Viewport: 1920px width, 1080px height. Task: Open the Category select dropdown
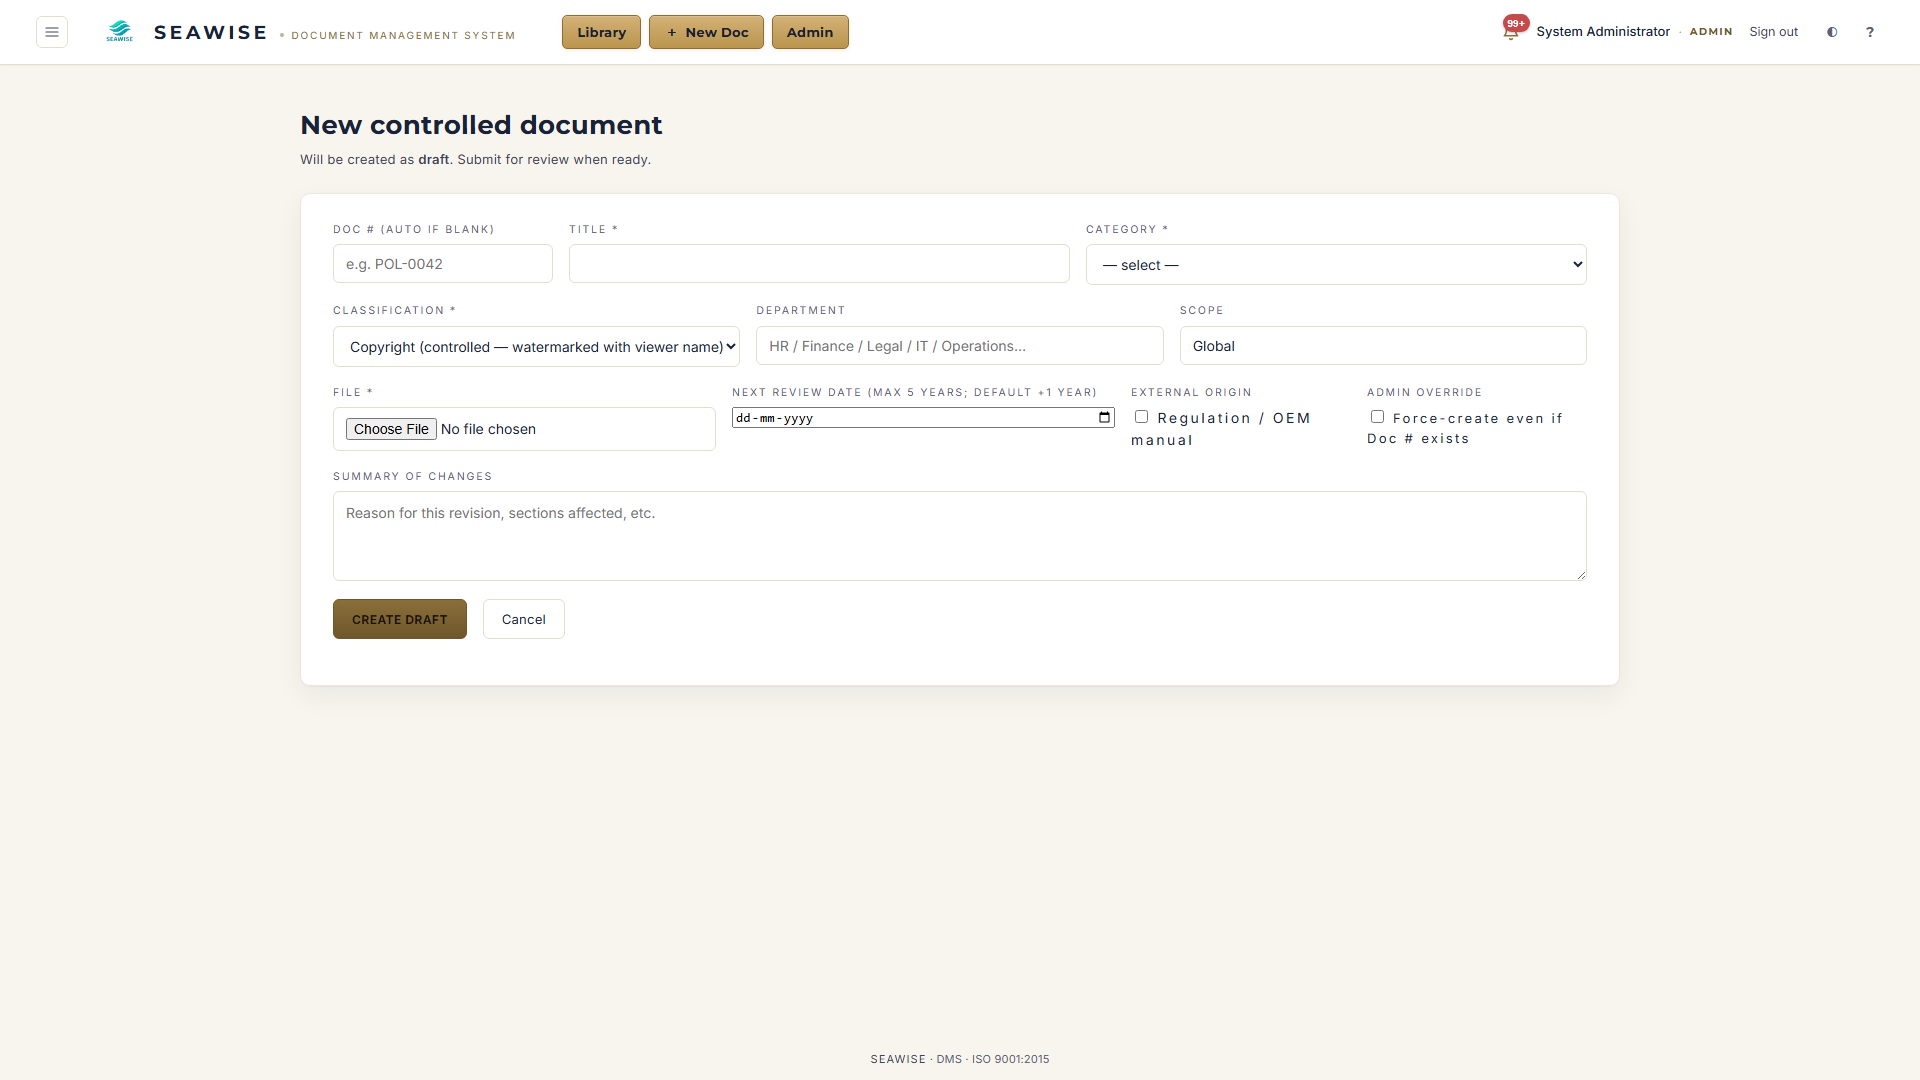(x=1336, y=265)
